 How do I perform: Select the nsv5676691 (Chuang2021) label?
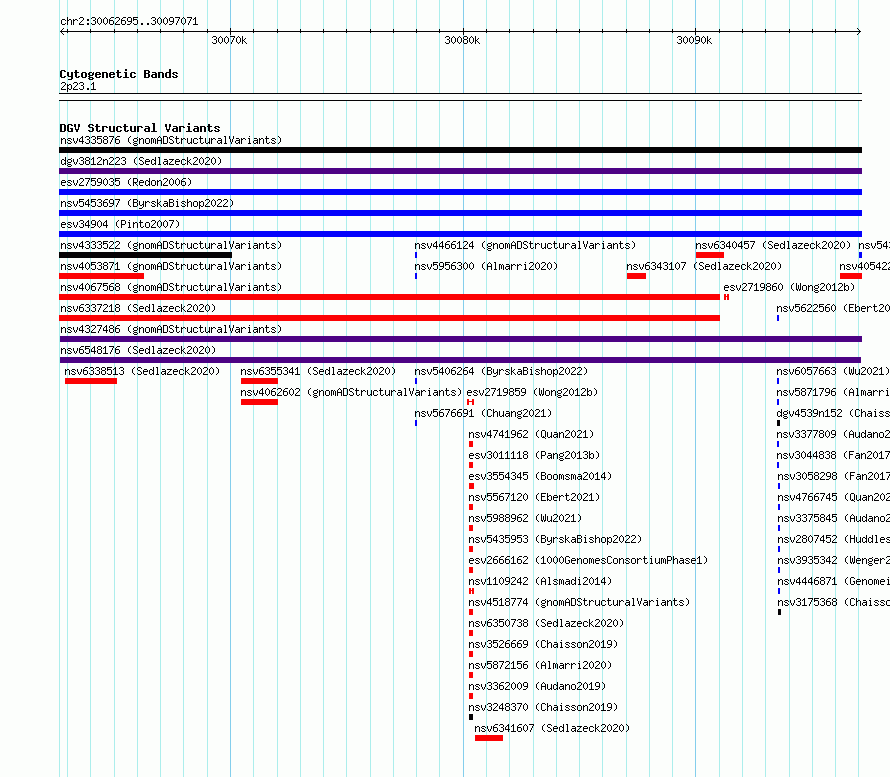[483, 413]
